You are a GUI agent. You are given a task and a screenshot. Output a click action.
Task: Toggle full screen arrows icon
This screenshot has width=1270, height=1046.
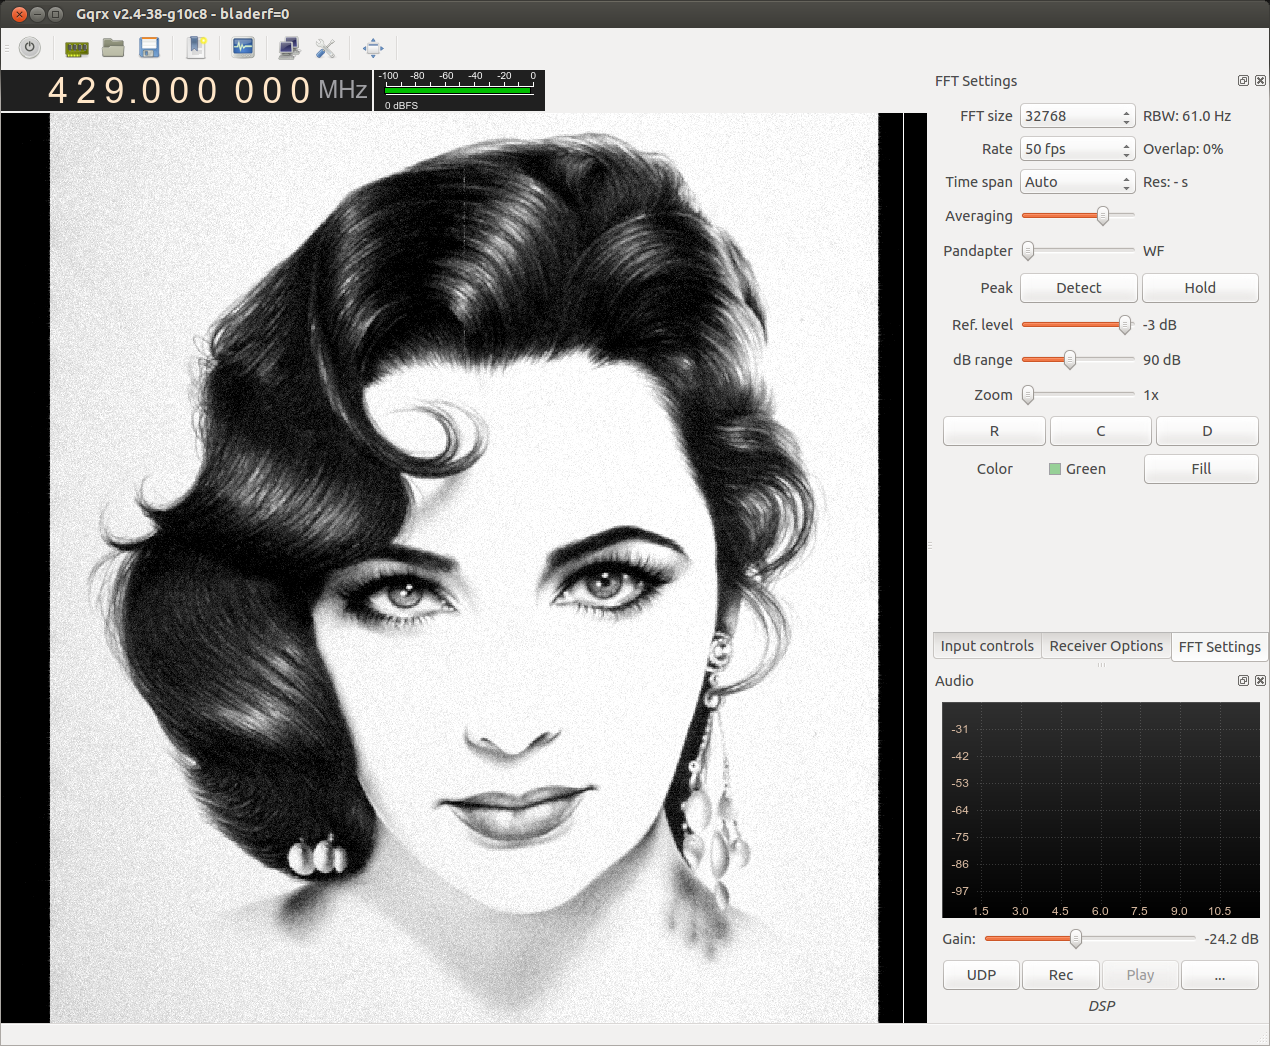point(373,48)
